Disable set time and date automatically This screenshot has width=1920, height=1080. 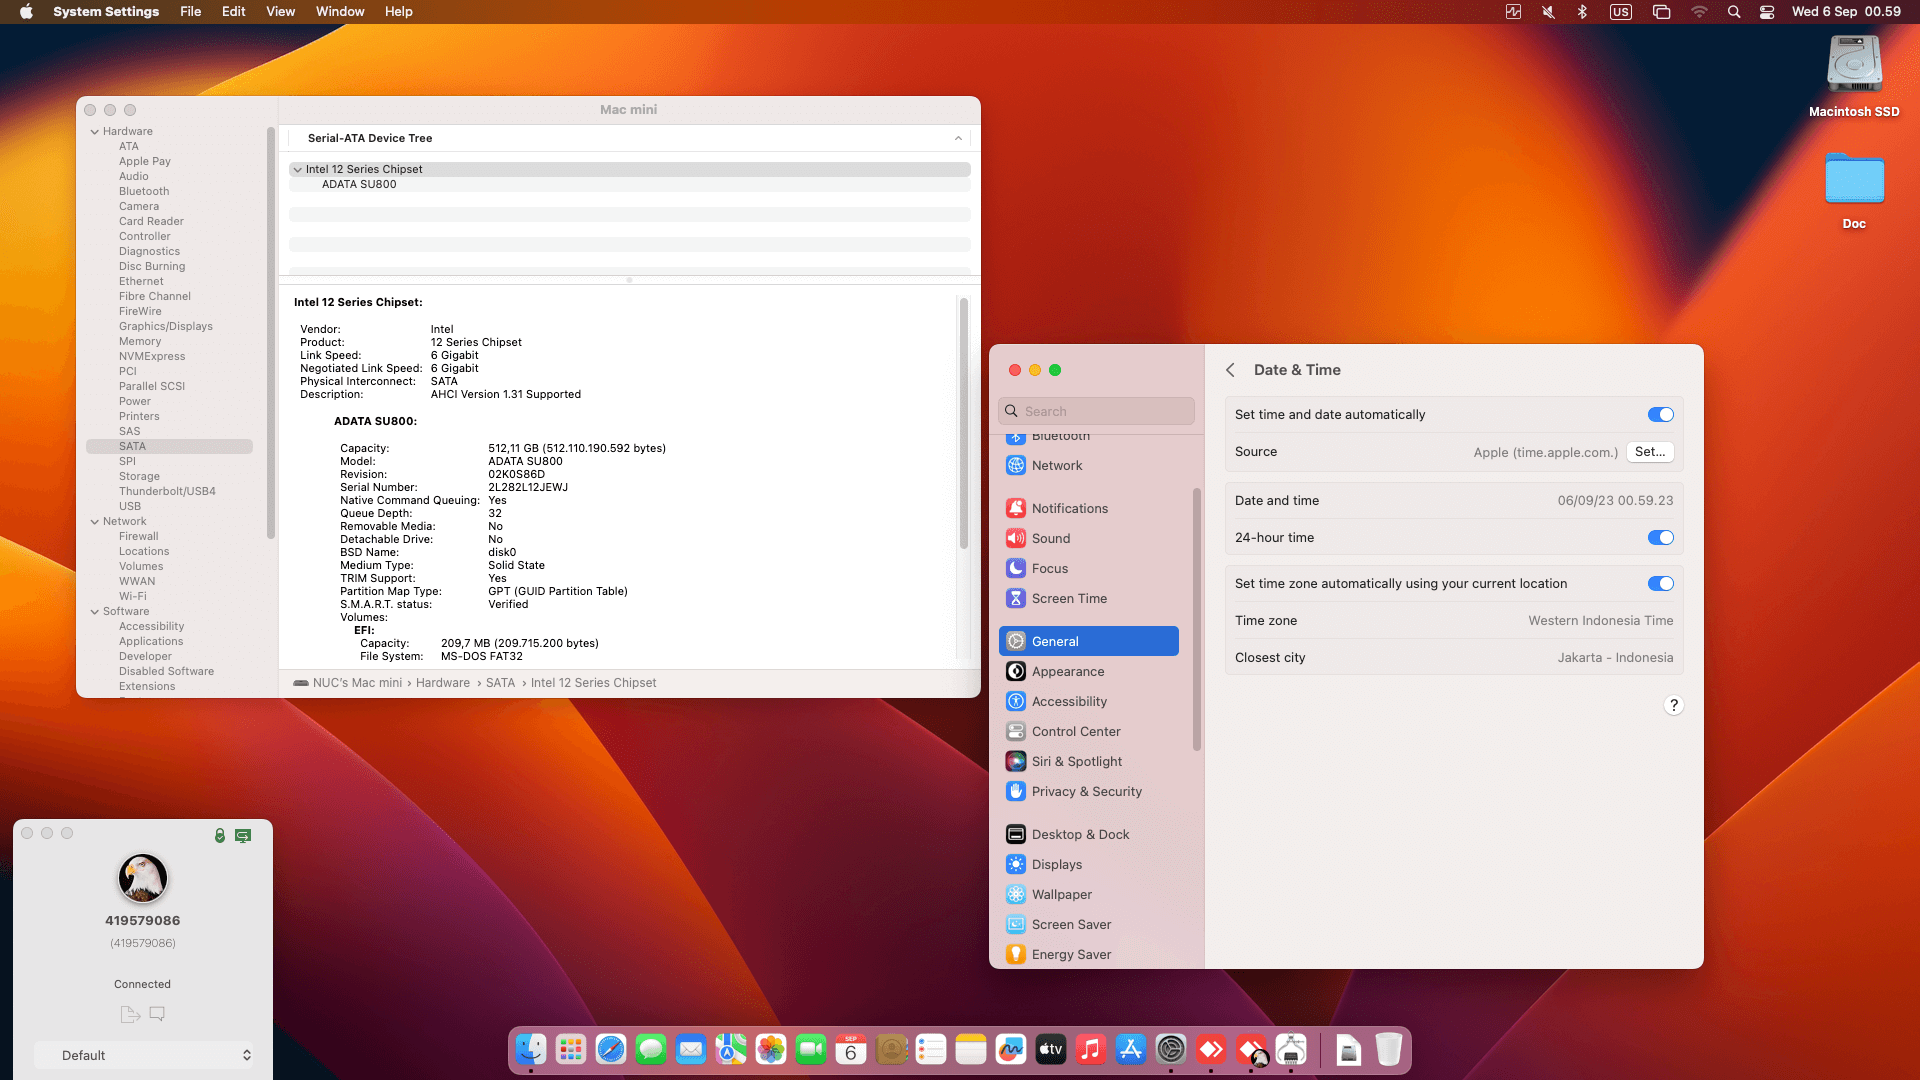pyautogui.click(x=1660, y=415)
